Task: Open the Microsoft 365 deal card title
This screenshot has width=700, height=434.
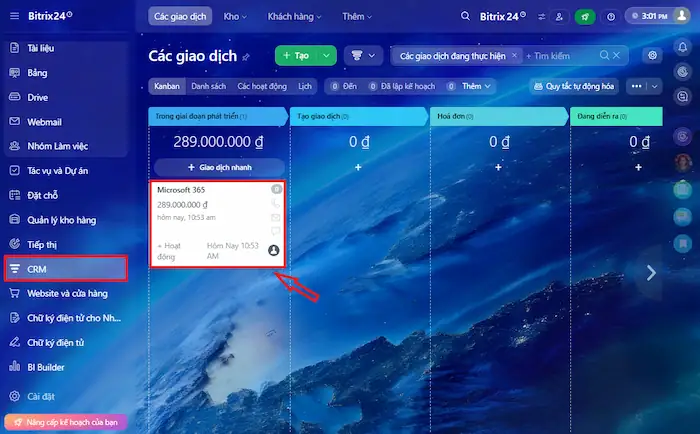Action: [x=181, y=190]
